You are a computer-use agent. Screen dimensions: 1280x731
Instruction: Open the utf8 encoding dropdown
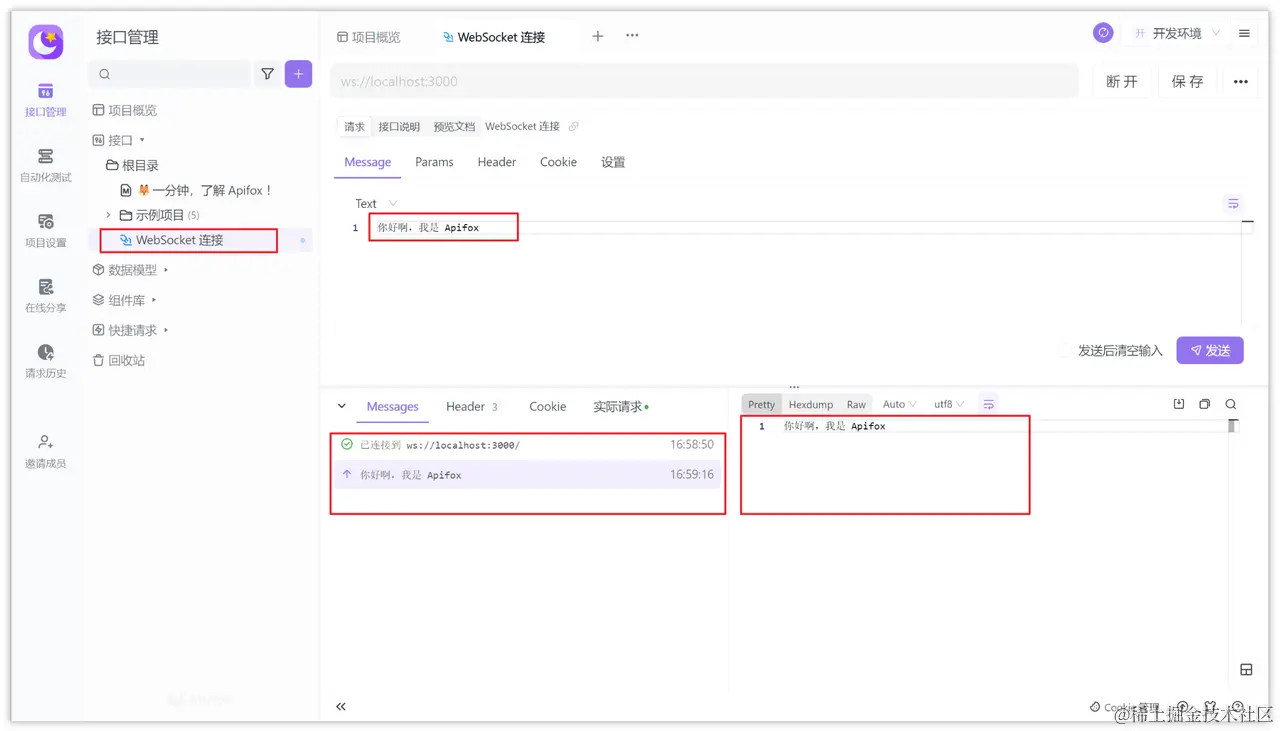(948, 404)
